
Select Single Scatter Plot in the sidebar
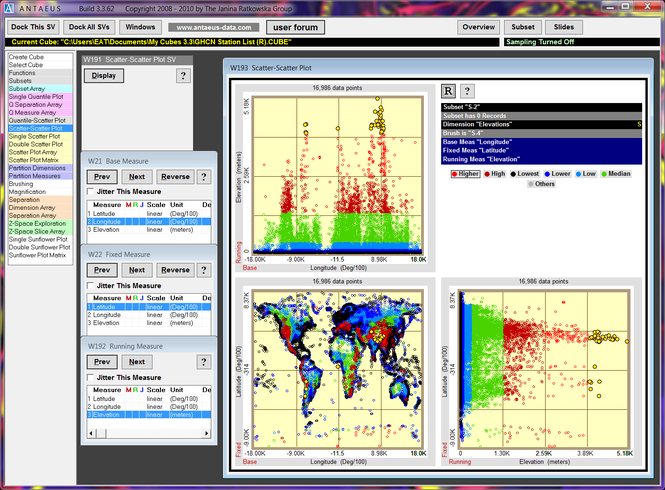tap(38, 136)
